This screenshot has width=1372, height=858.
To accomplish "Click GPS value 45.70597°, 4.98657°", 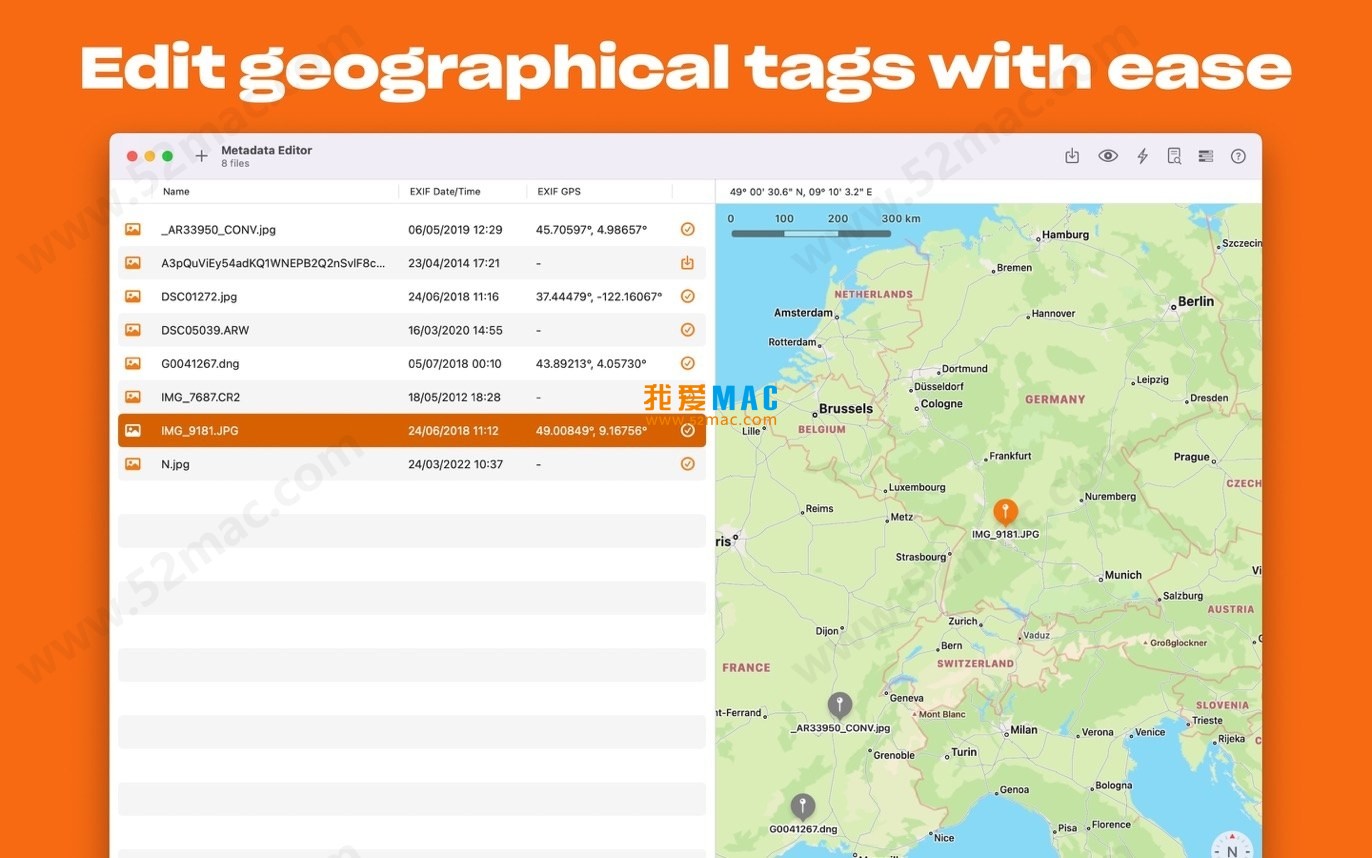I will (x=591, y=229).
